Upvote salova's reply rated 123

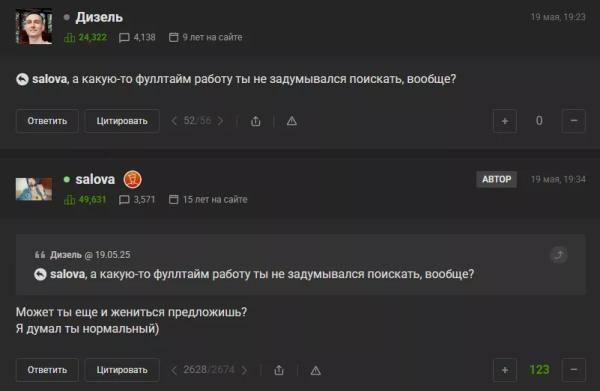click(x=505, y=370)
